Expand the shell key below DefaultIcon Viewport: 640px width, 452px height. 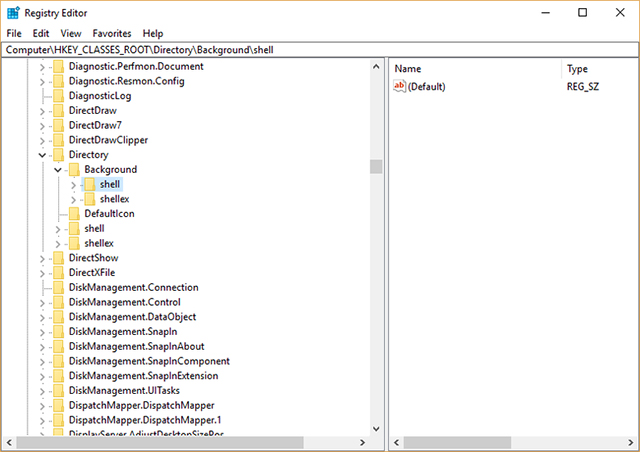click(58, 229)
